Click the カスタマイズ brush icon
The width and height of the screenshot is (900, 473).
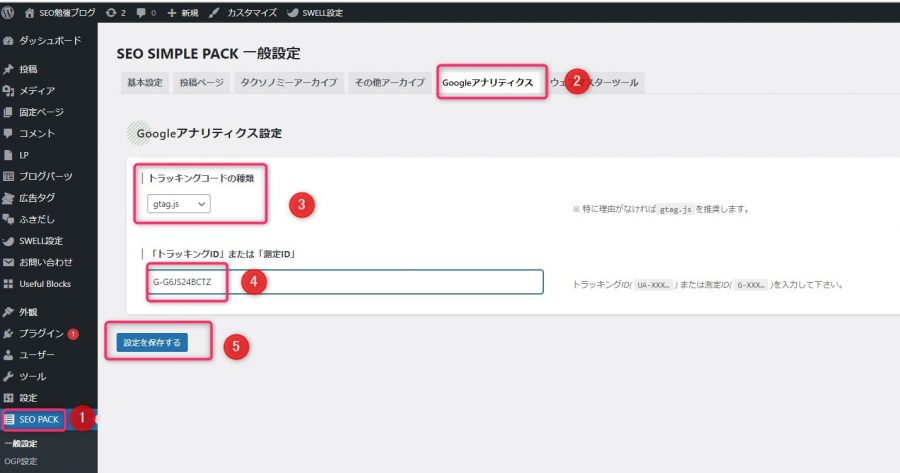click(214, 13)
